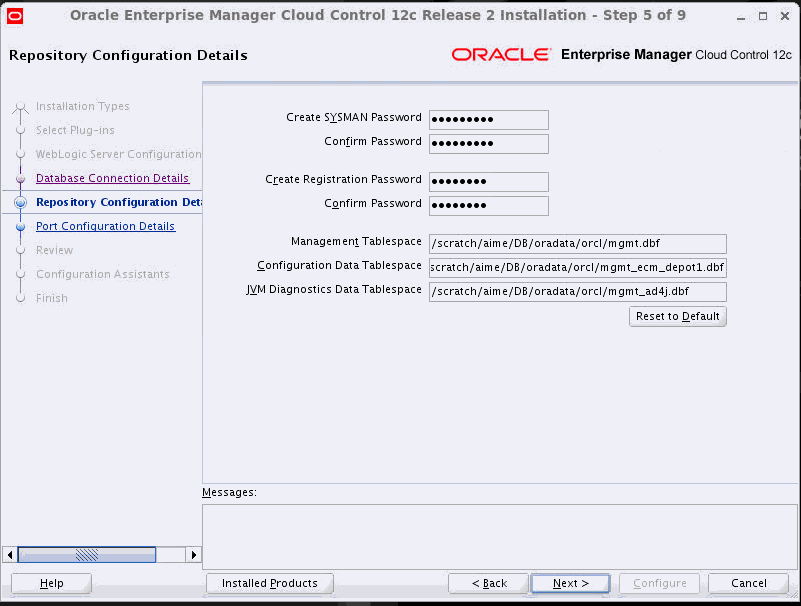The width and height of the screenshot is (801, 606).
Task: Click the WebLogic Server Configuration step label
Action: point(119,154)
